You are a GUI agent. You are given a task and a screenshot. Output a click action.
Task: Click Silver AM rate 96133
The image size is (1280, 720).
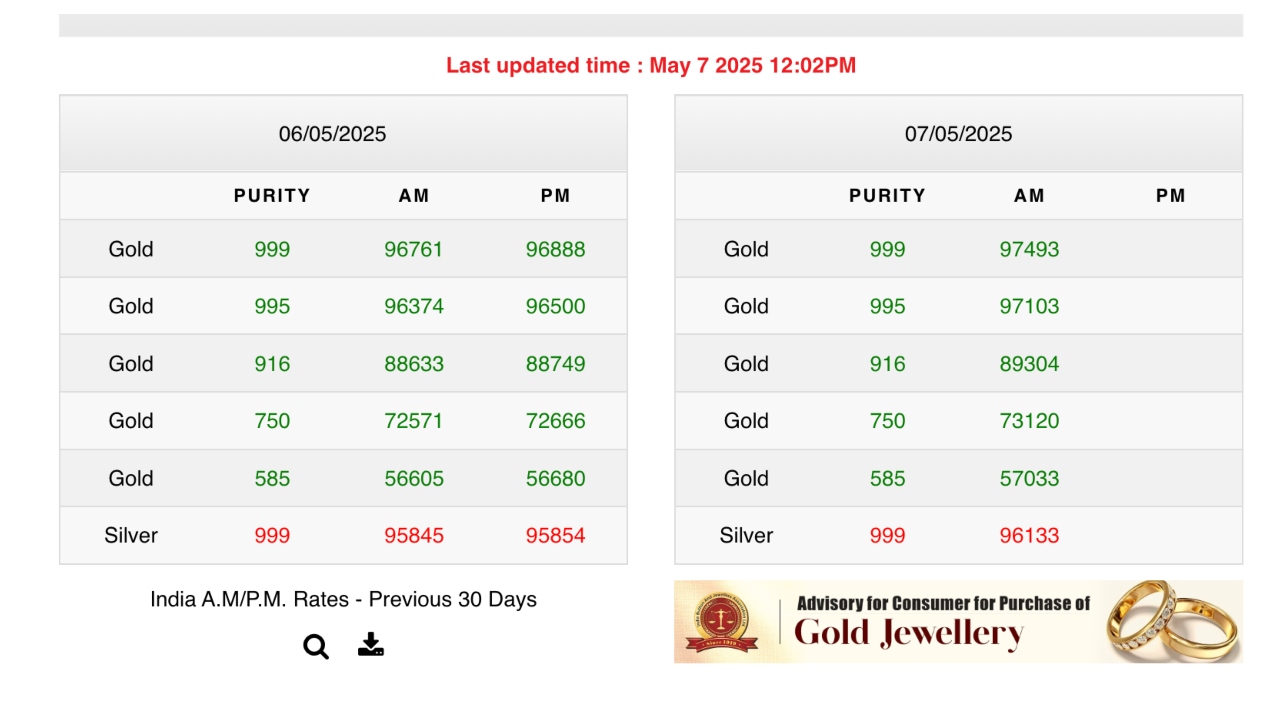(1029, 535)
